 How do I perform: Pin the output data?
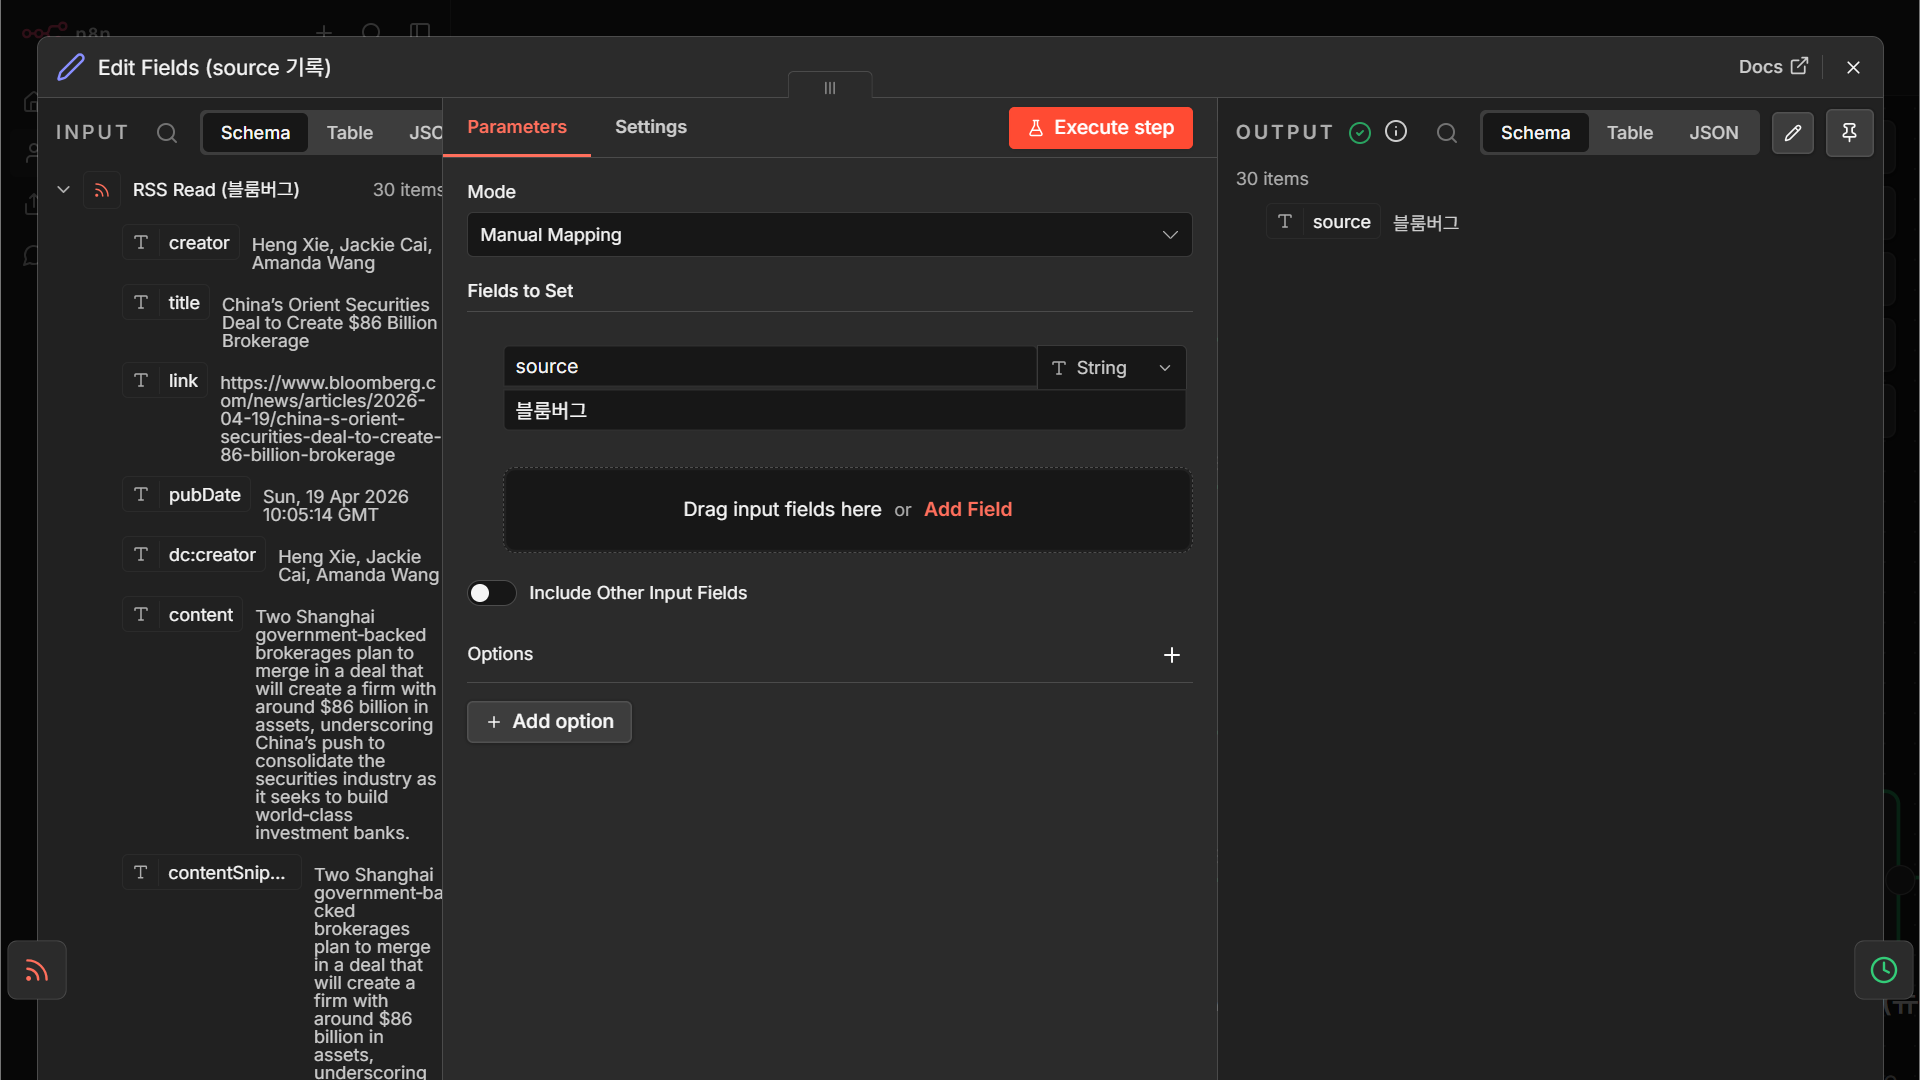1849,133
